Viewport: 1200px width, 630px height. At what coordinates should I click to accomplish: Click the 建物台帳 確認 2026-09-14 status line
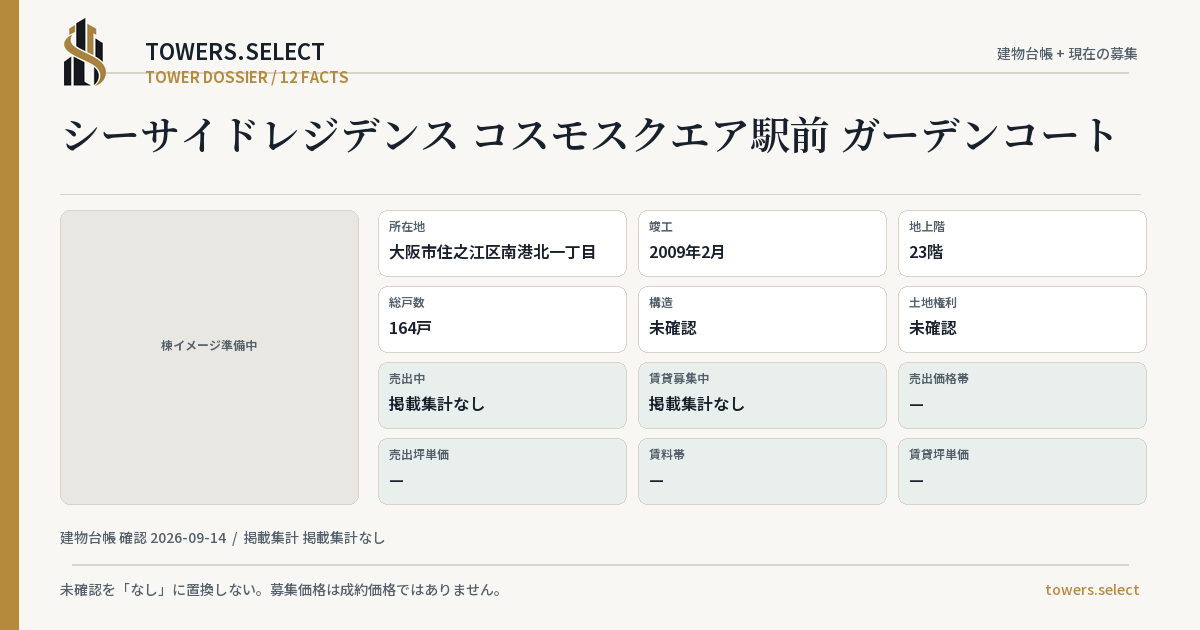click(223, 537)
